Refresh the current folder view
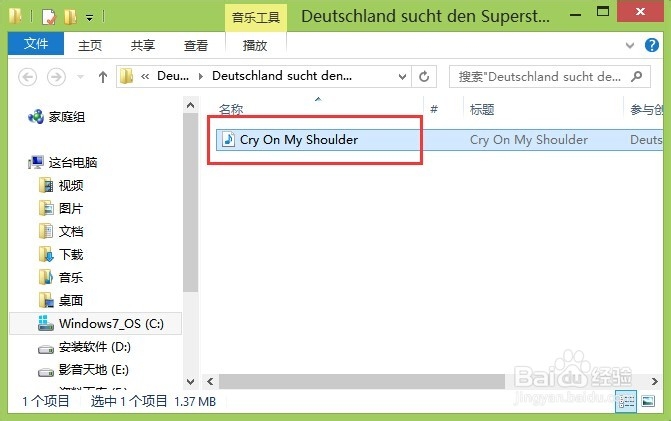This screenshot has height=421, width=671. click(424, 77)
